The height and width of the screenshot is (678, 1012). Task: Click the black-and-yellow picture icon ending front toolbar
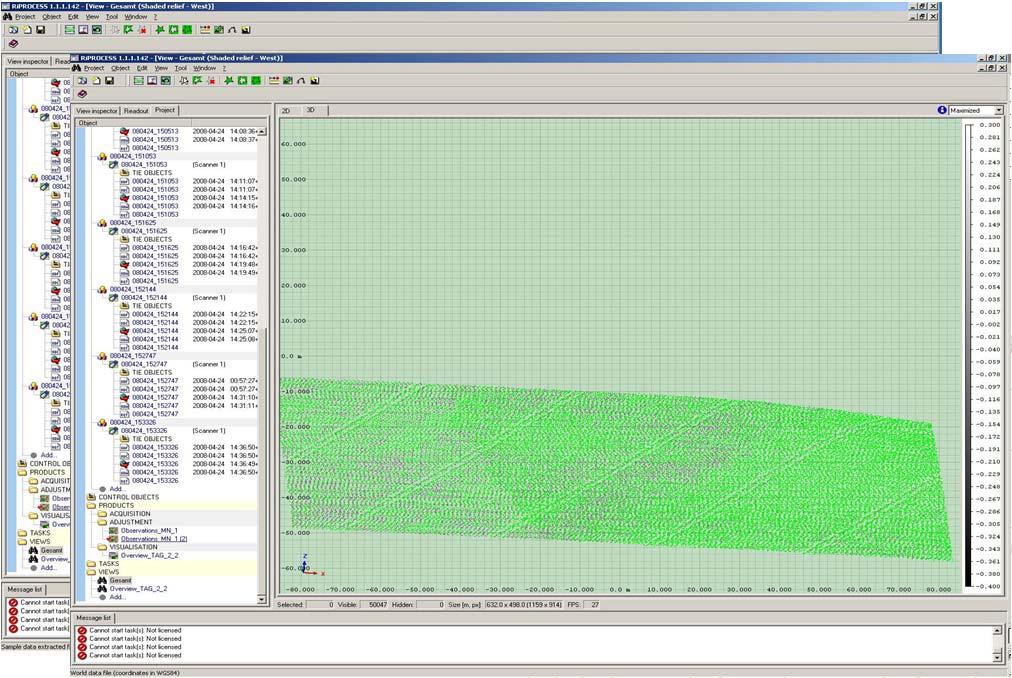[315, 81]
